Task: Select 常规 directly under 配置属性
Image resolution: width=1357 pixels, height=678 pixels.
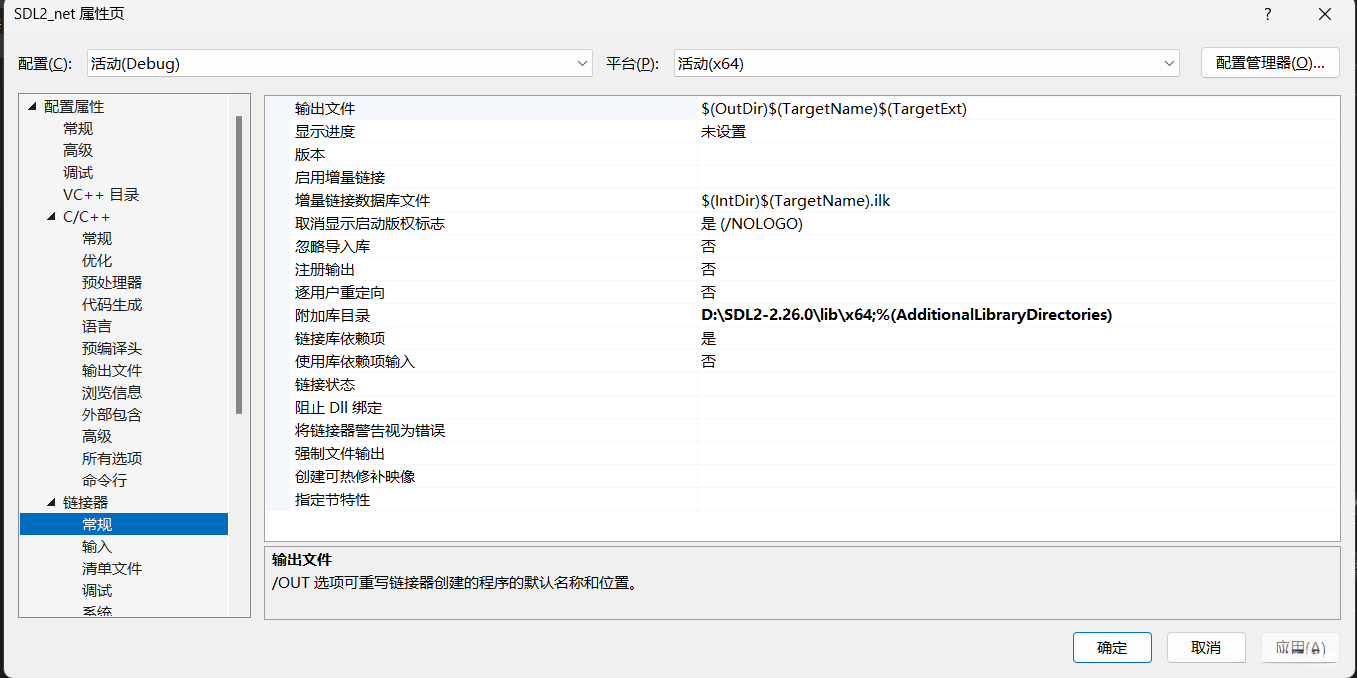Action: coord(78,128)
